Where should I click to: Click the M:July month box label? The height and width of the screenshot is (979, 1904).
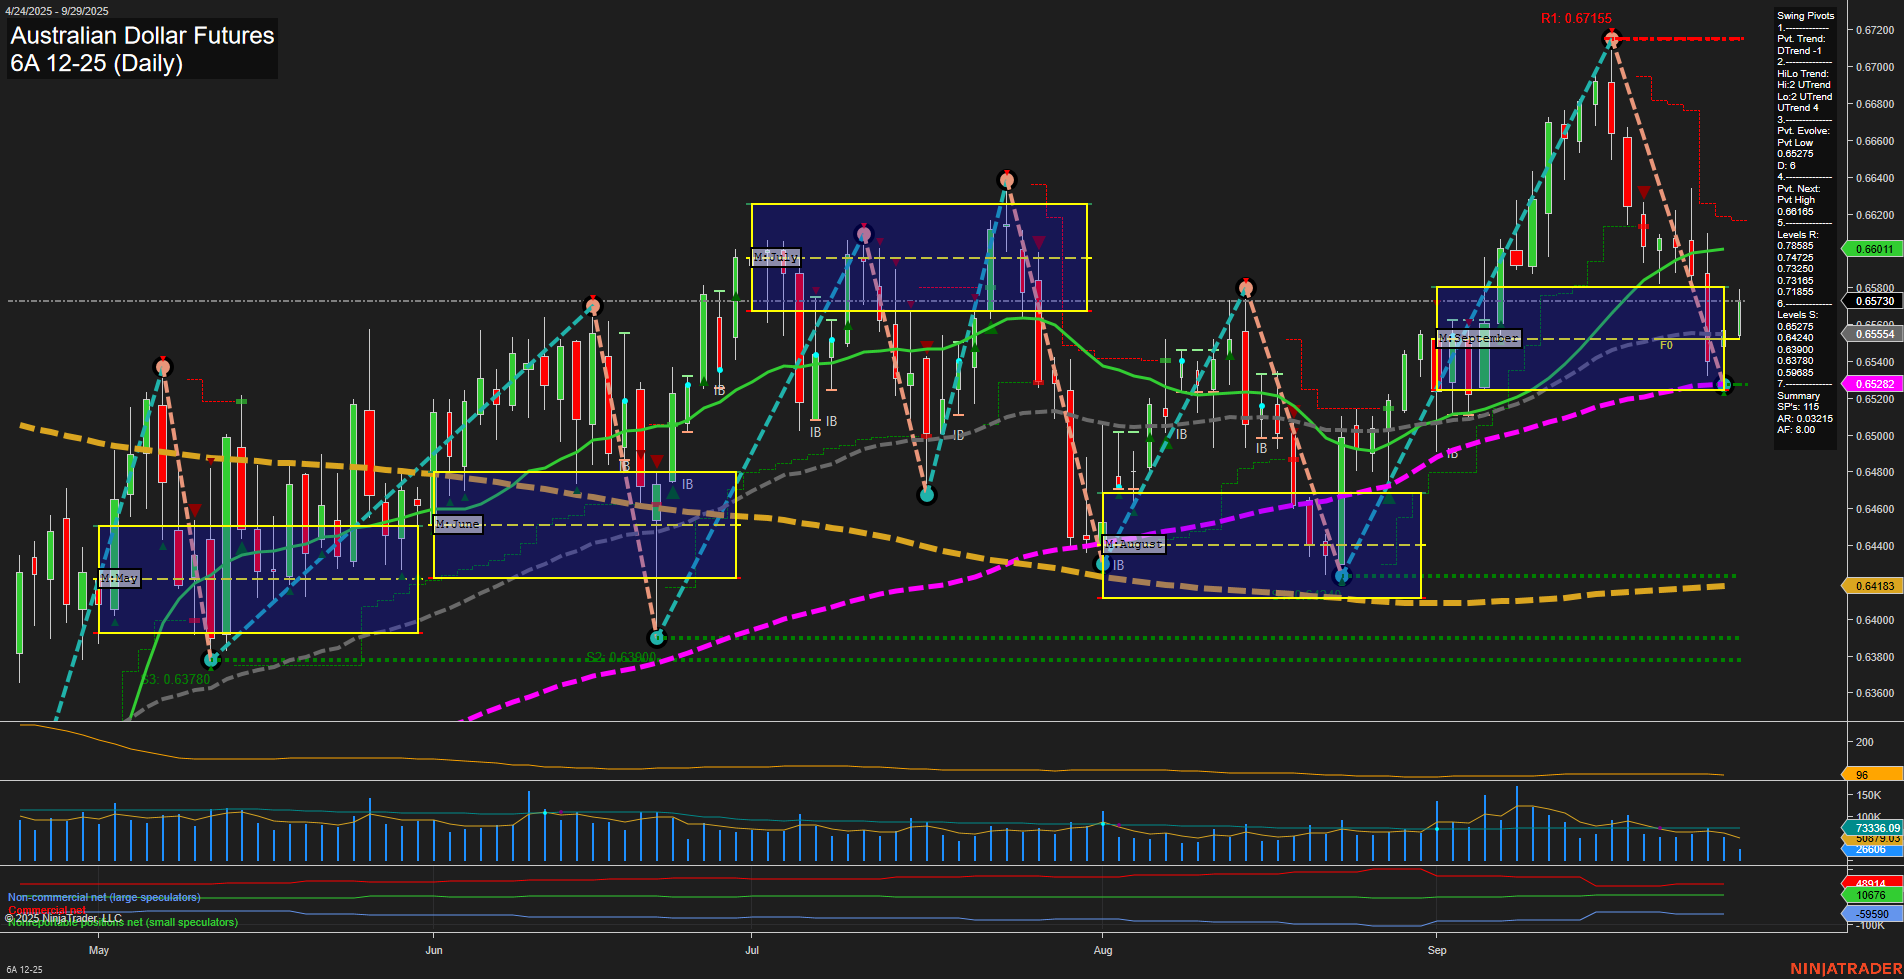pyautogui.click(x=775, y=257)
